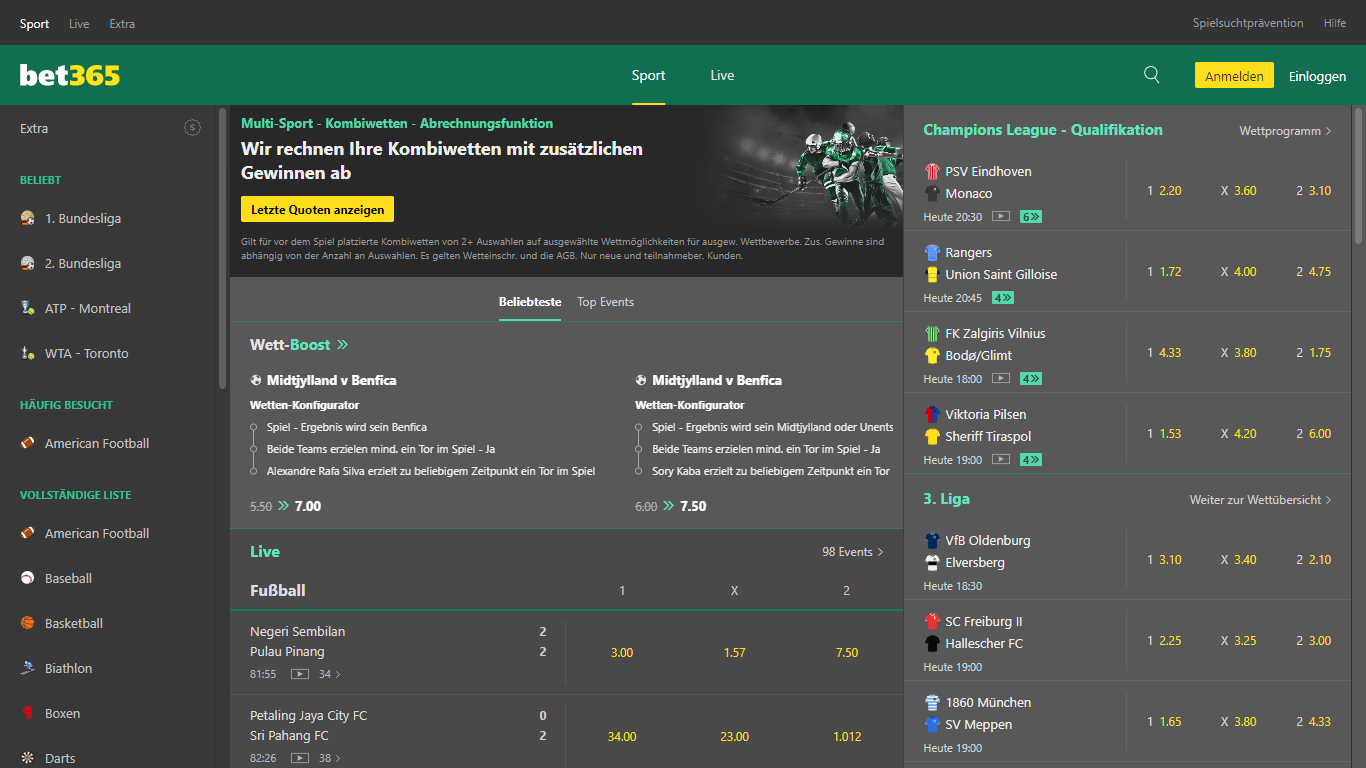Viewport: 1366px width, 768px height.
Task: Open the Wett-Boost chevron heading
Action: click(x=299, y=345)
